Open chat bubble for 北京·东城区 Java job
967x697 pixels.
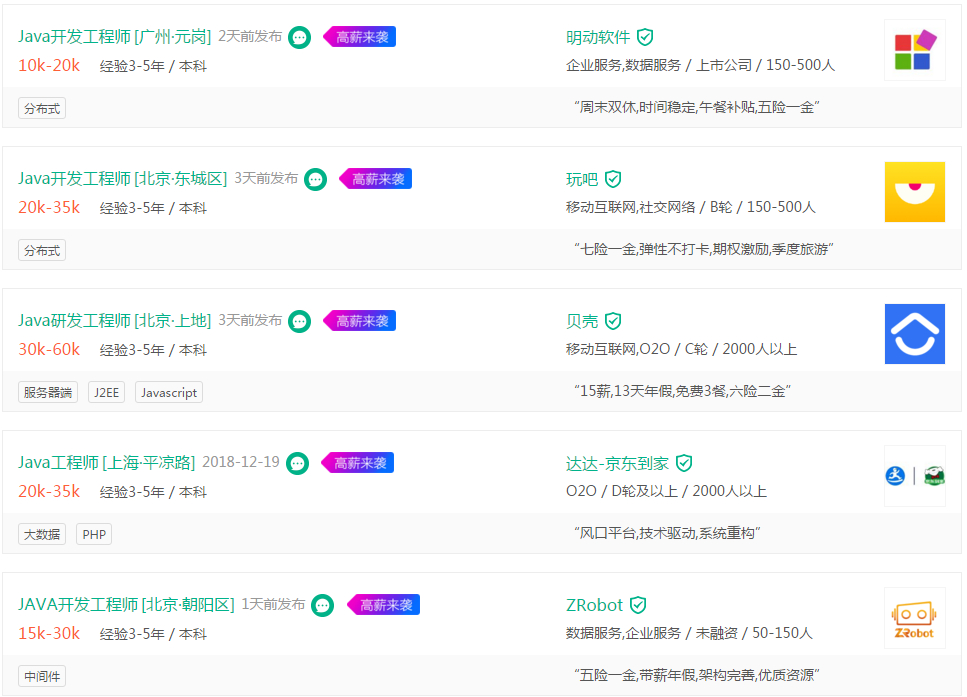(316, 179)
